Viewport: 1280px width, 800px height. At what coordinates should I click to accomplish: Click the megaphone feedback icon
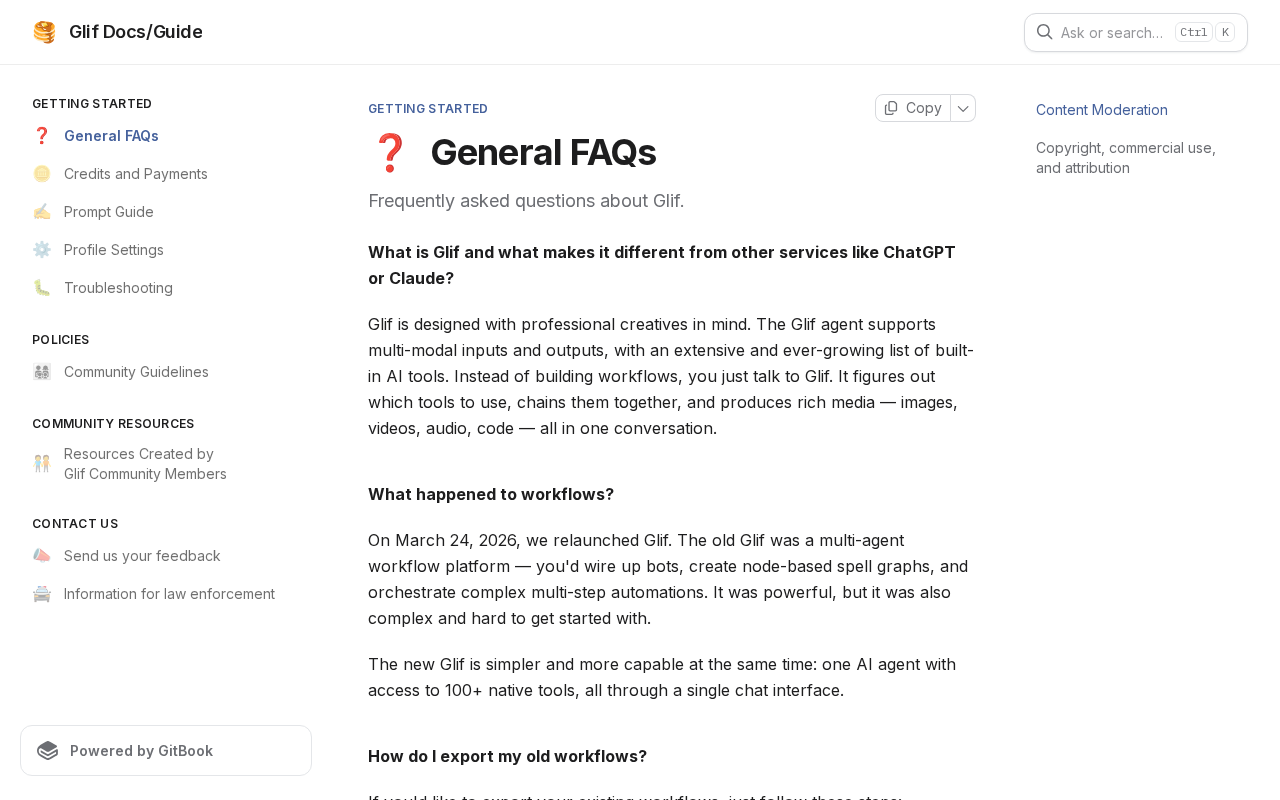pyautogui.click(x=42, y=556)
